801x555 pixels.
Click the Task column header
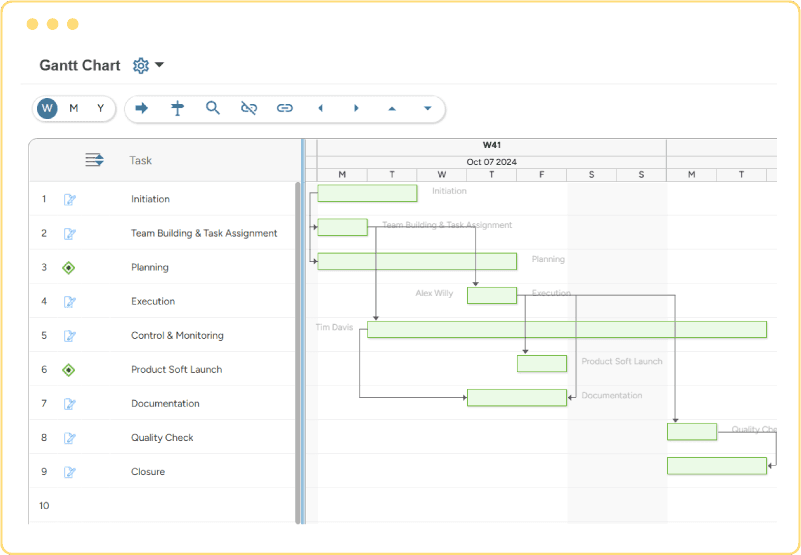click(x=140, y=160)
